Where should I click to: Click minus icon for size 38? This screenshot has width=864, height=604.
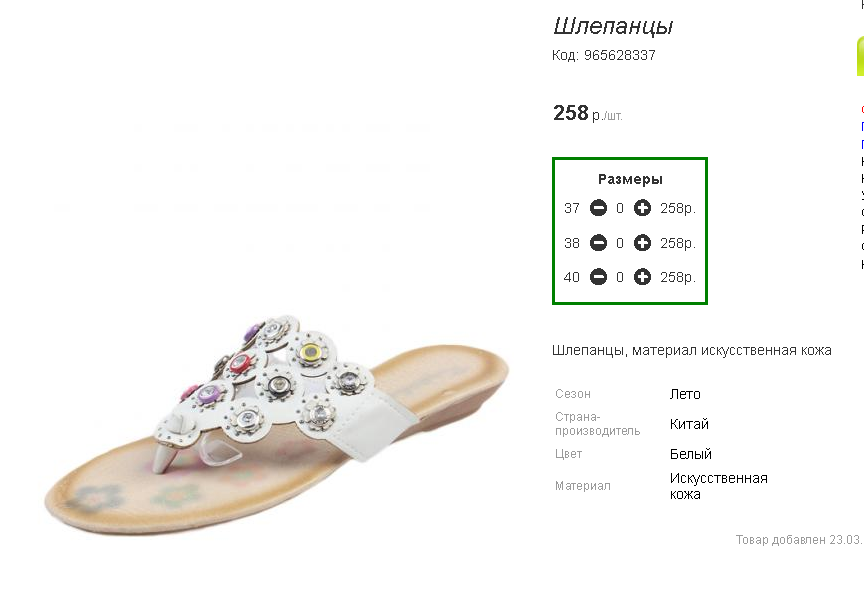[x=598, y=243]
